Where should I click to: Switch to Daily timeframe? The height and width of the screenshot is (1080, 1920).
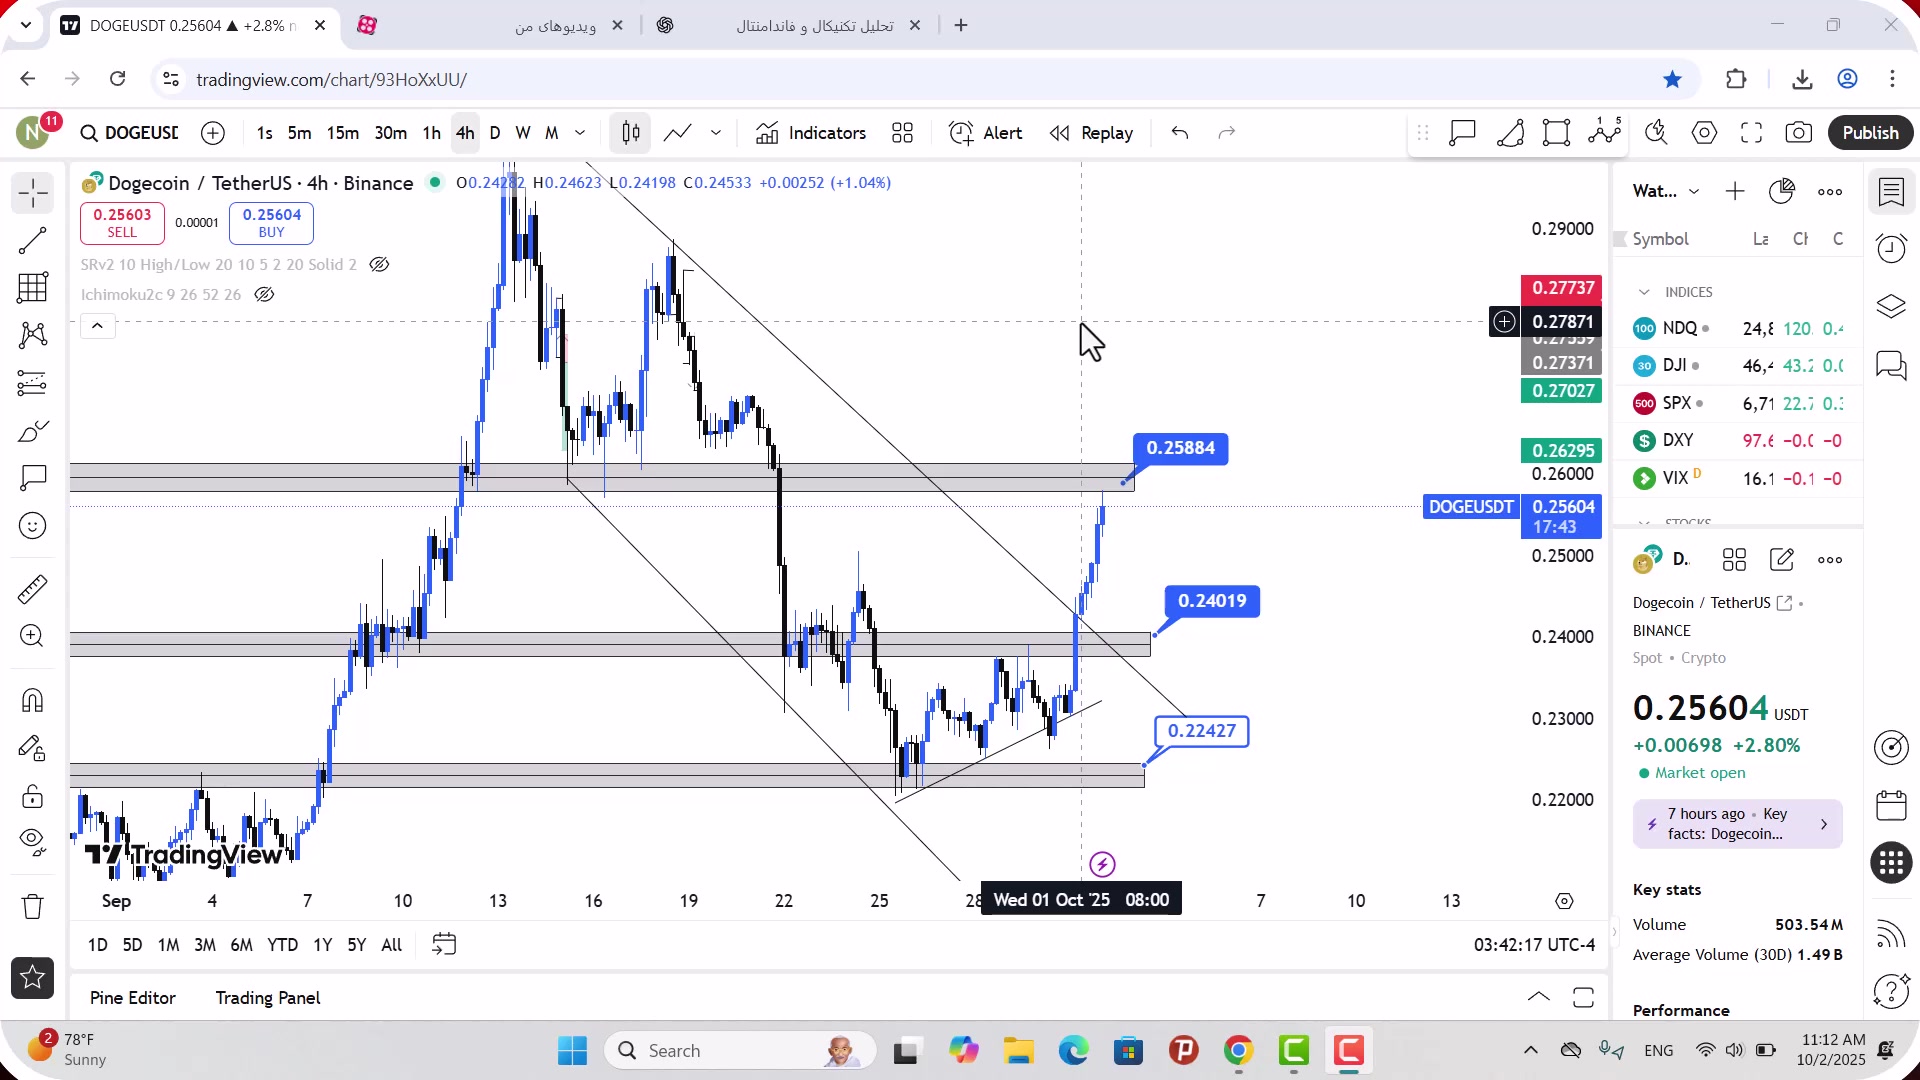[x=495, y=133]
